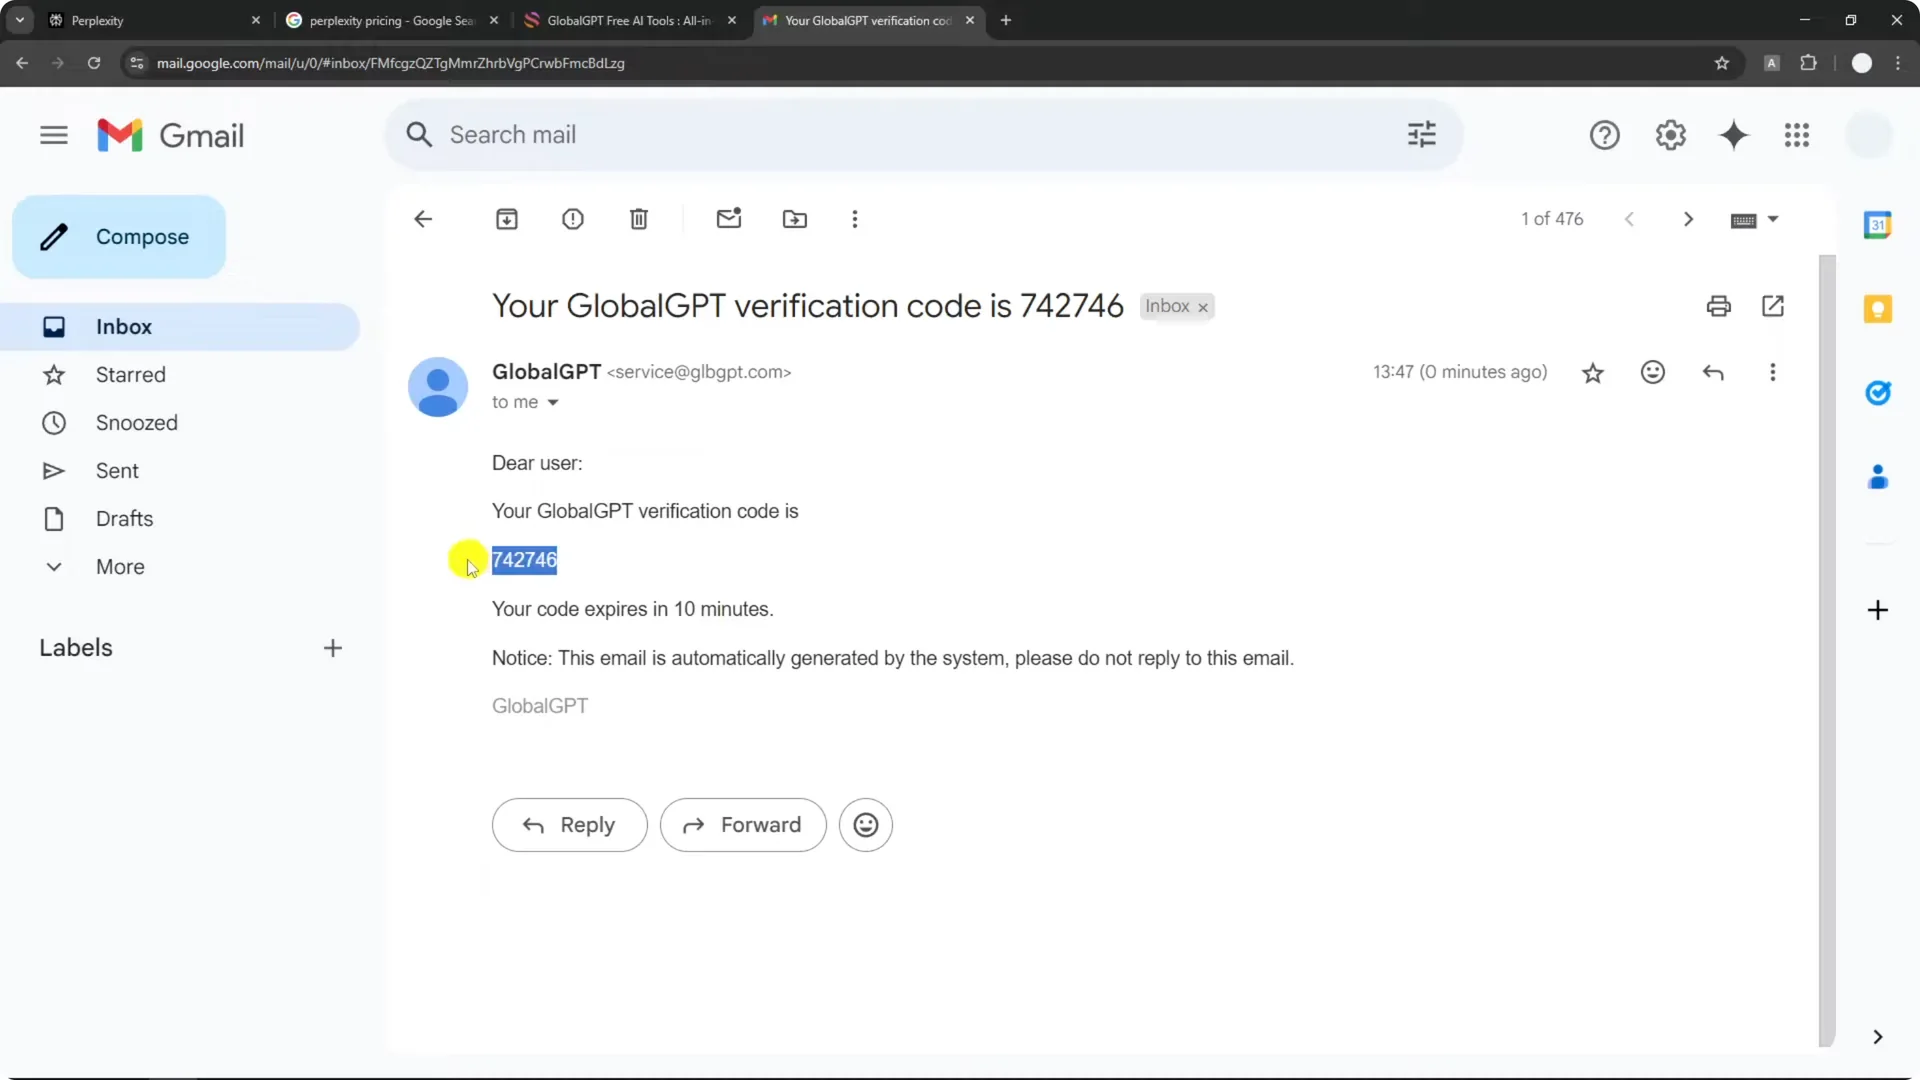1920x1080 pixels.
Task: Select Inbox in the sidebar
Action: (123, 326)
